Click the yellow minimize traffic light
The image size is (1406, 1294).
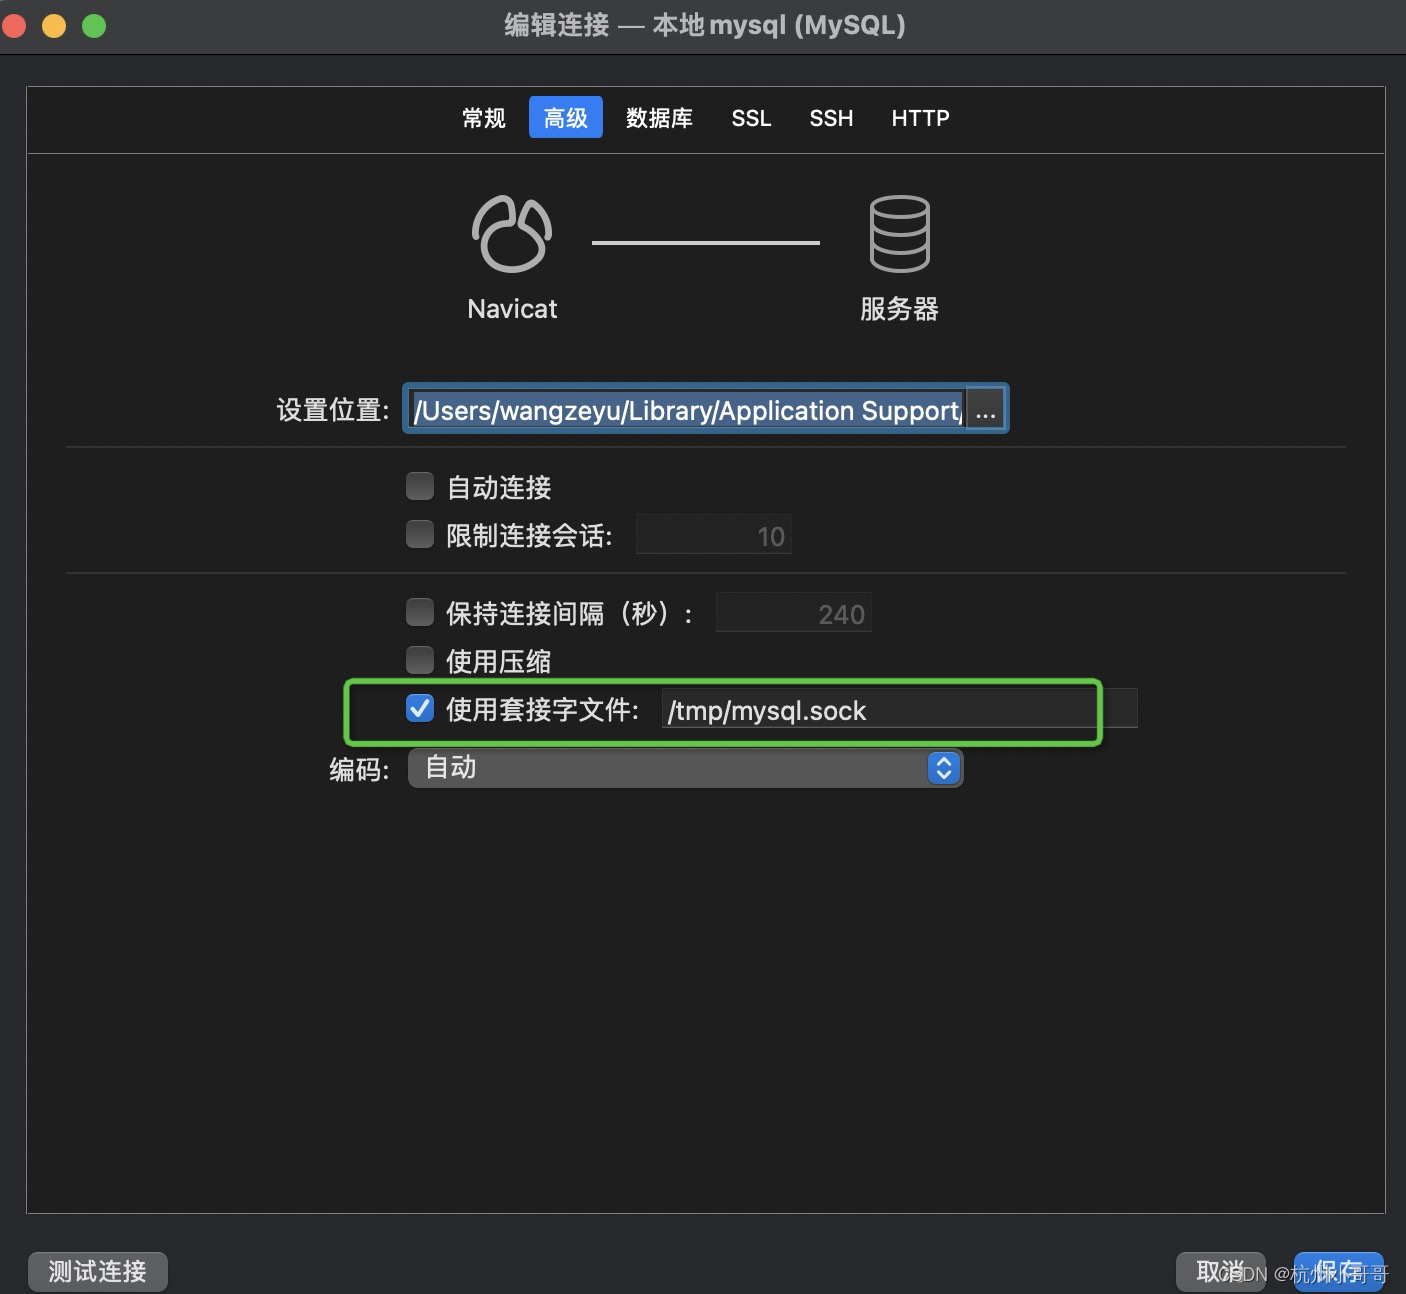(x=53, y=25)
